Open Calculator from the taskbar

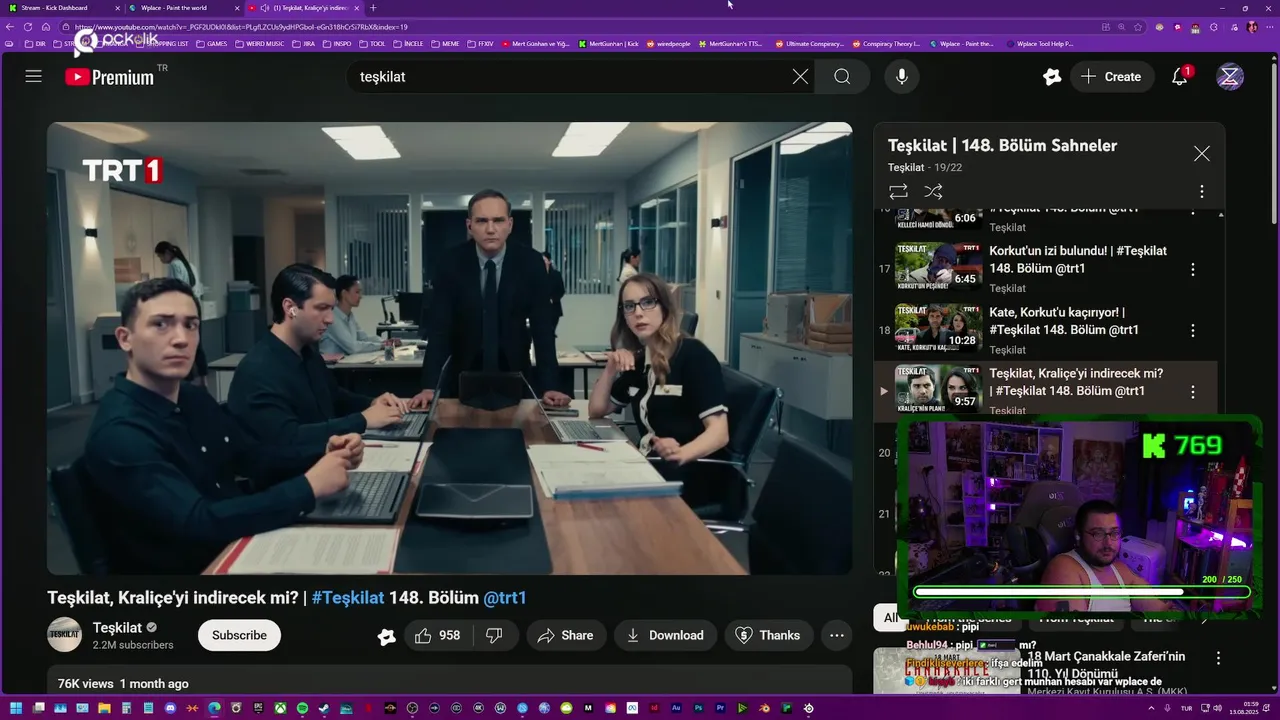[126, 708]
